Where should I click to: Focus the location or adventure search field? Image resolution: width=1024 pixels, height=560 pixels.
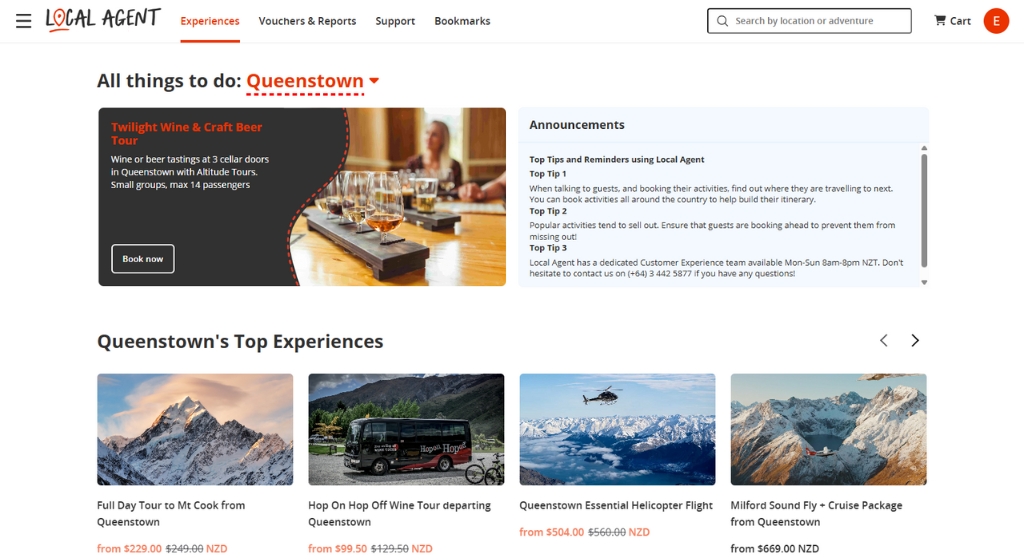click(809, 21)
